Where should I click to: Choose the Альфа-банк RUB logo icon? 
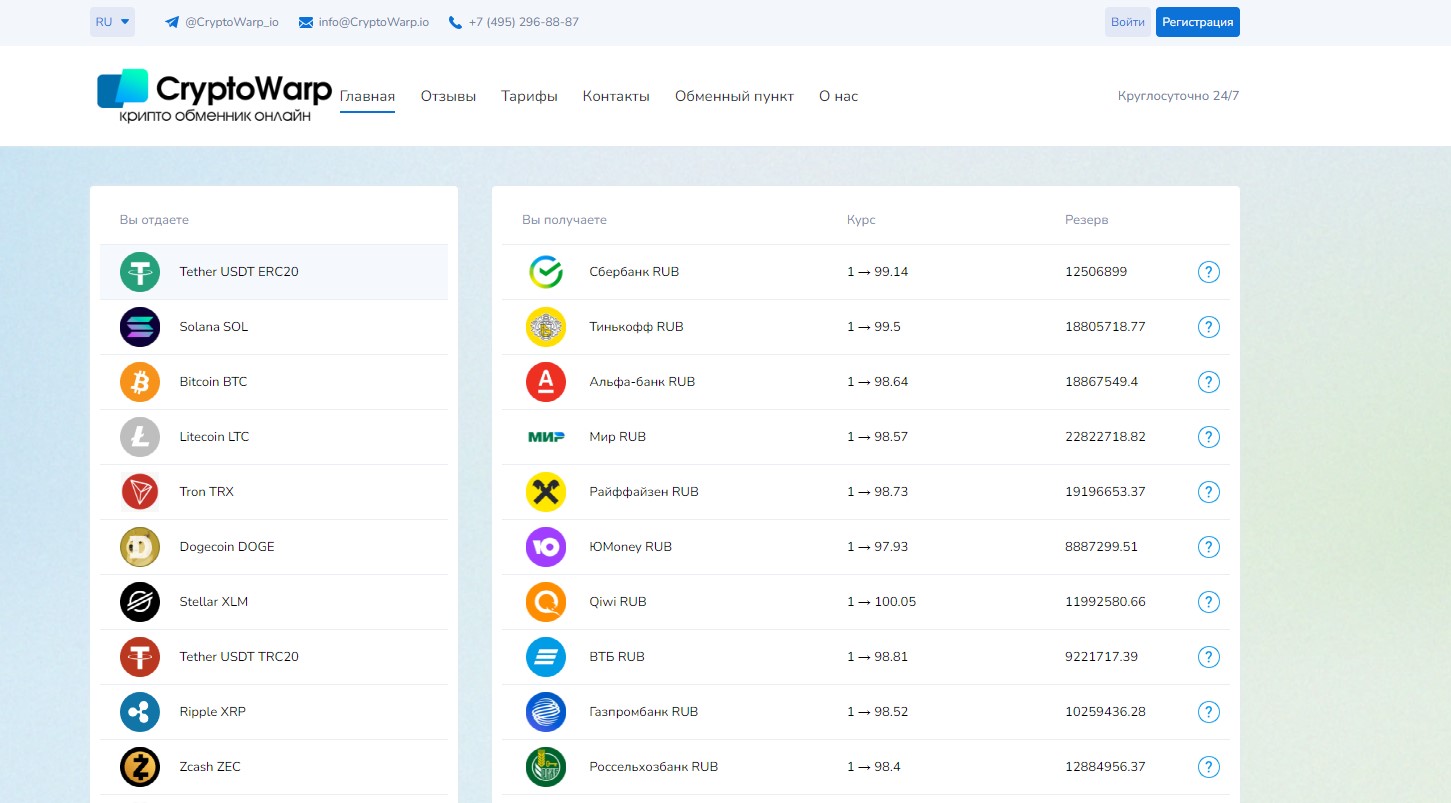pyautogui.click(x=546, y=382)
